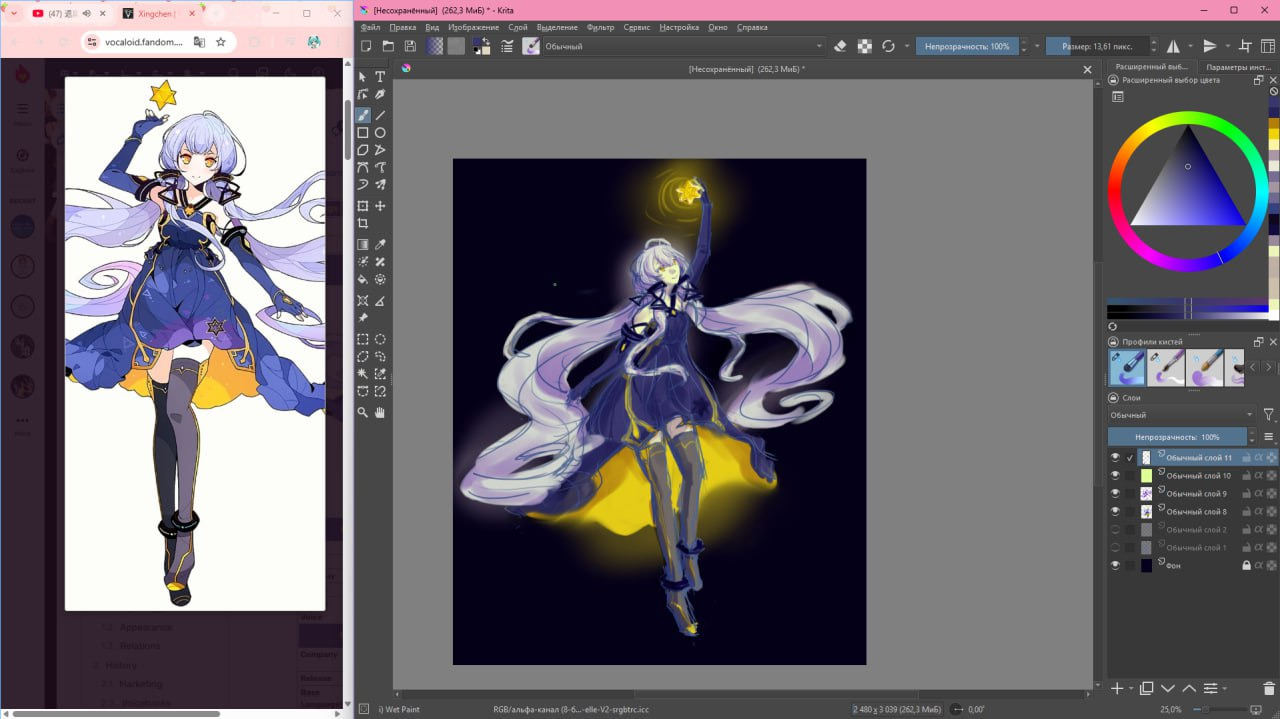
Task: Select the Text tool in the toolbox
Action: [380, 77]
